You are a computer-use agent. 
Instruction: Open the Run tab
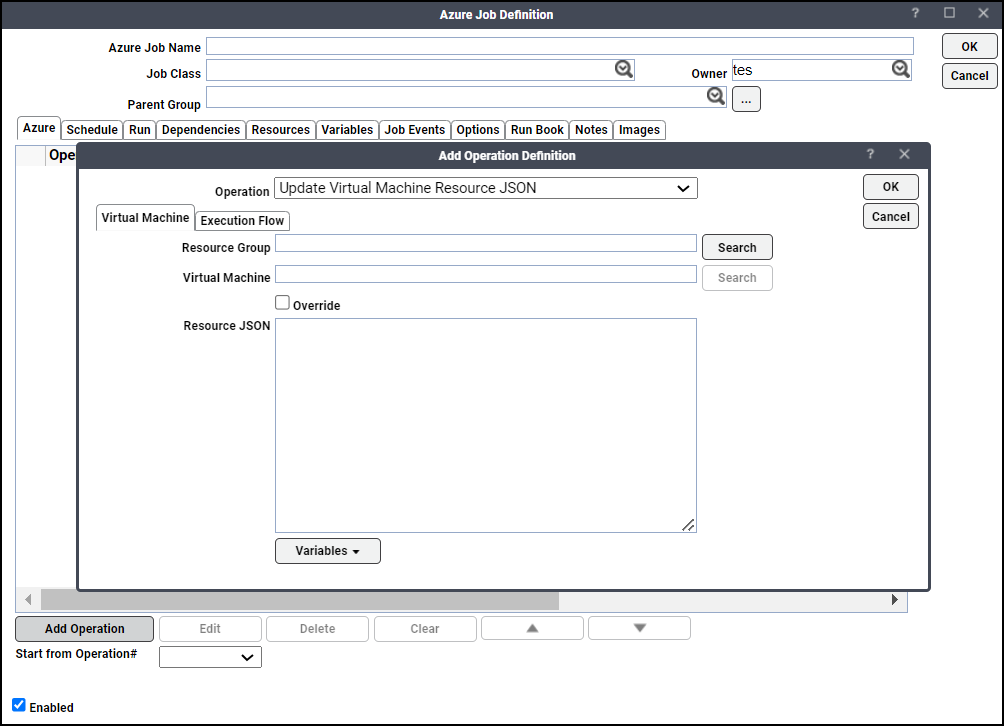[x=140, y=130]
